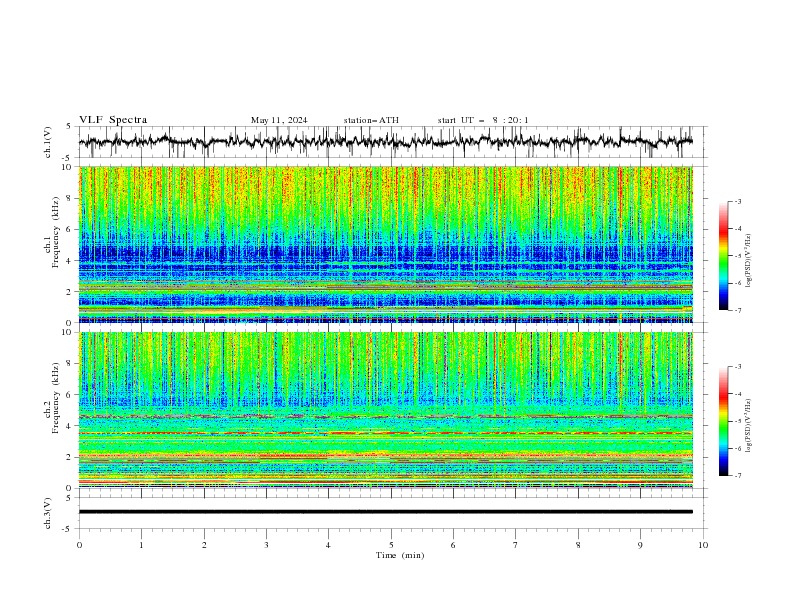Select the date text "May 11, 2024"

pos(279,120)
